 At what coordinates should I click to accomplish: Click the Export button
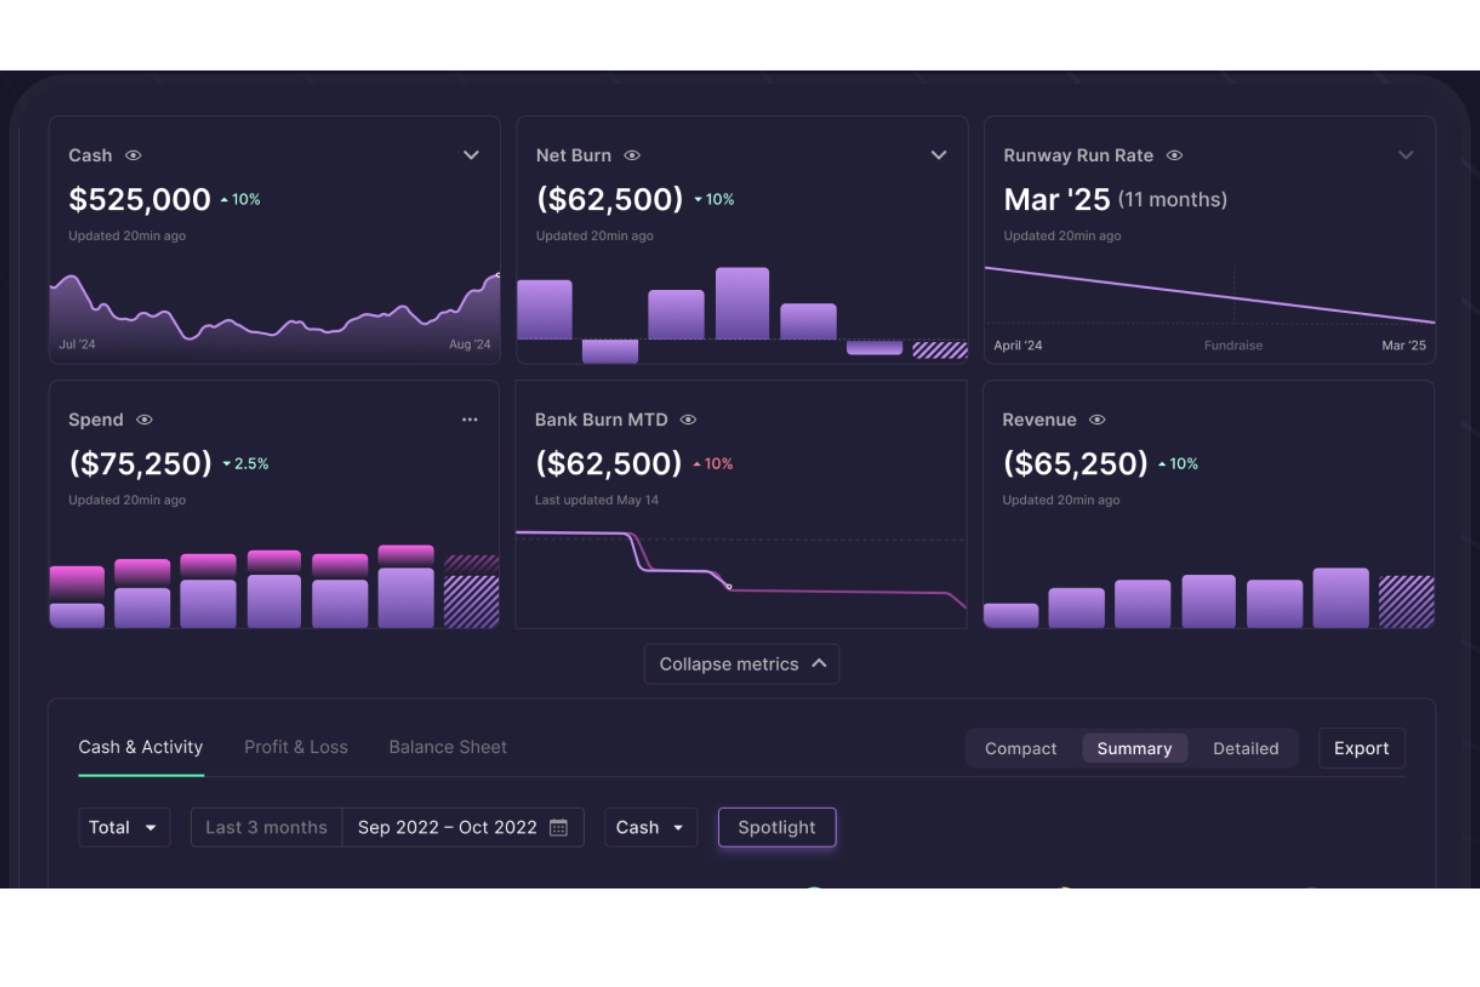(x=1361, y=748)
